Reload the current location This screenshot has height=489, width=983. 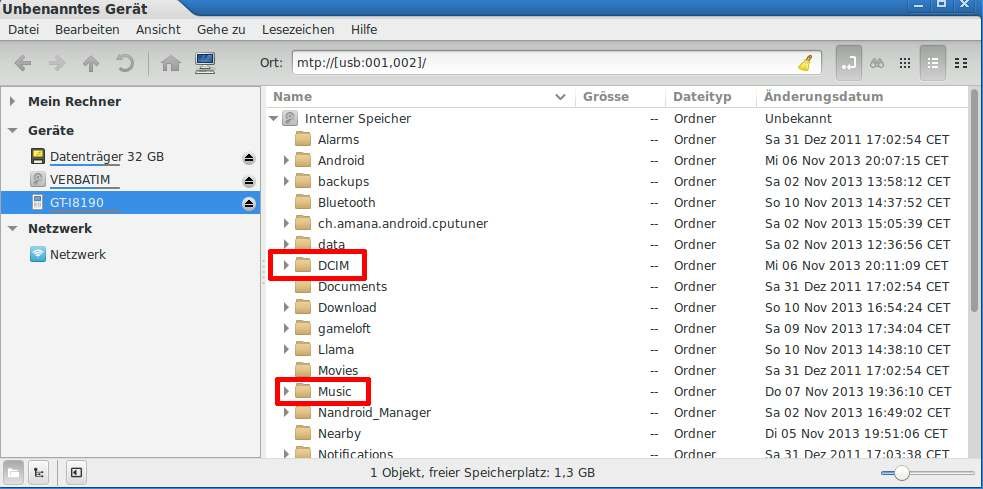(125, 63)
